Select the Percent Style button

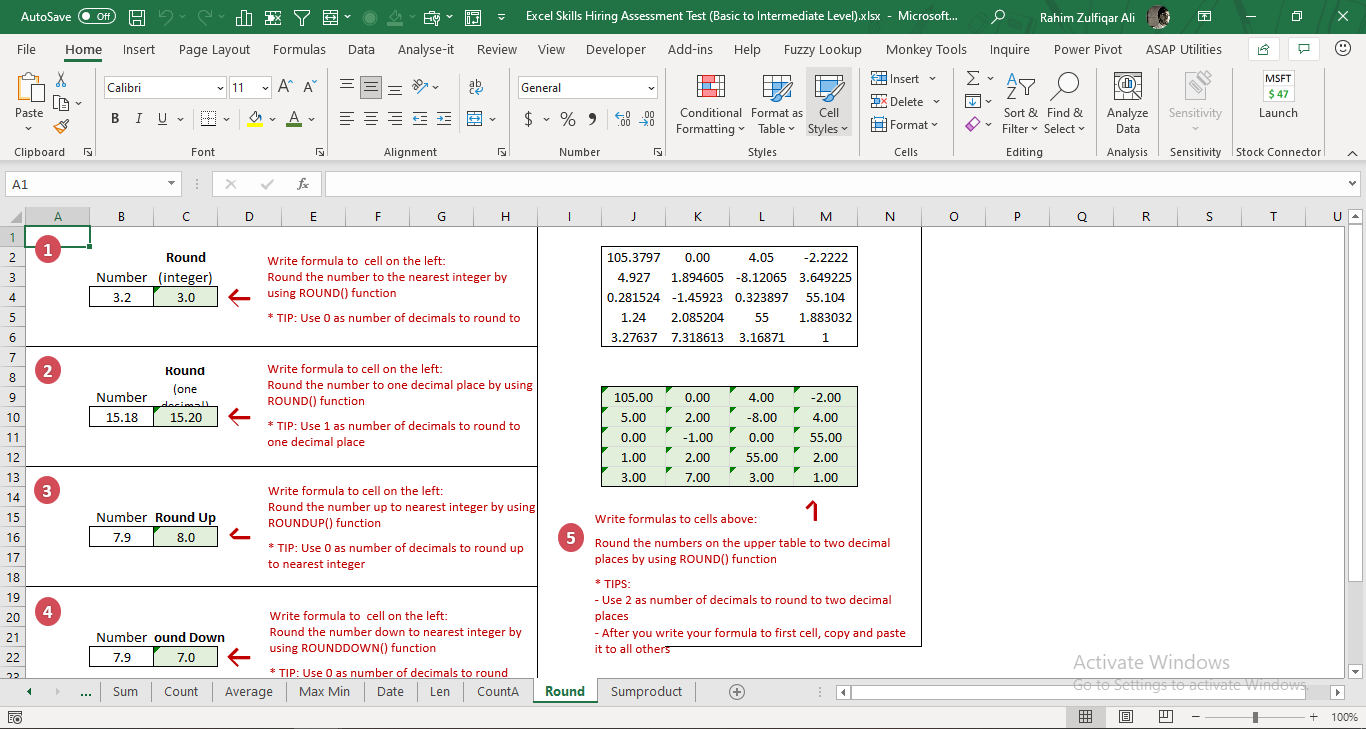click(x=568, y=119)
